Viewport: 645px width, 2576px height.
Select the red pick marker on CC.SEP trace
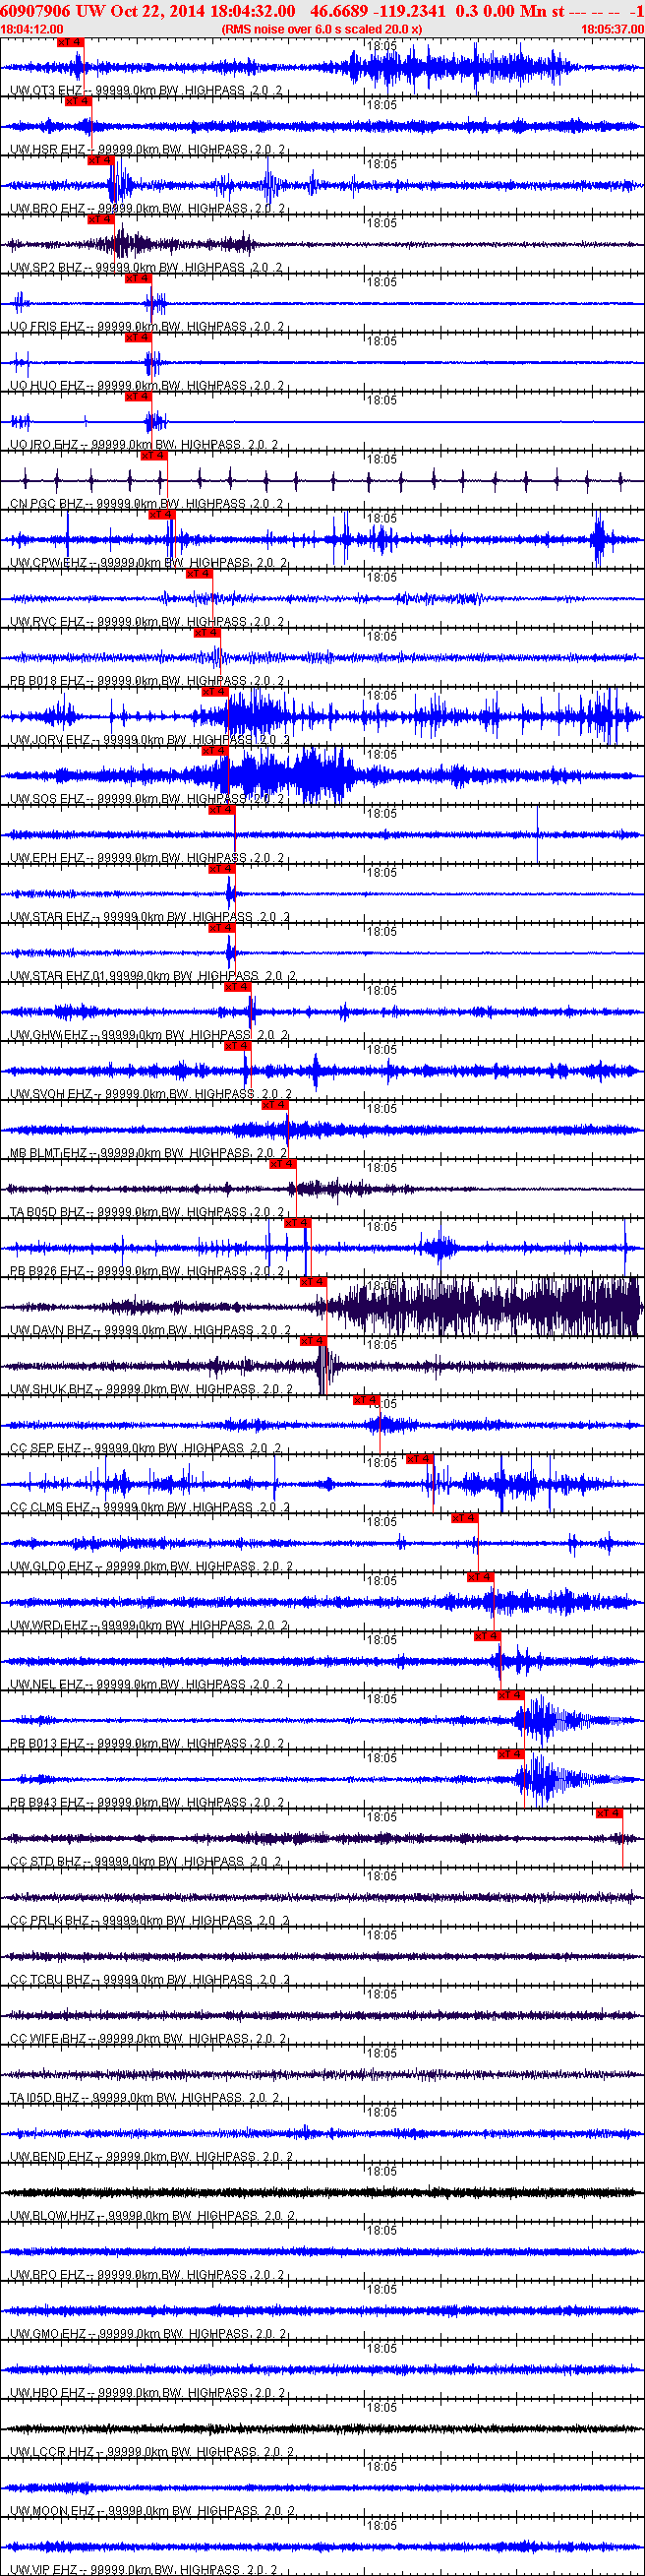tap(366, 1400)
